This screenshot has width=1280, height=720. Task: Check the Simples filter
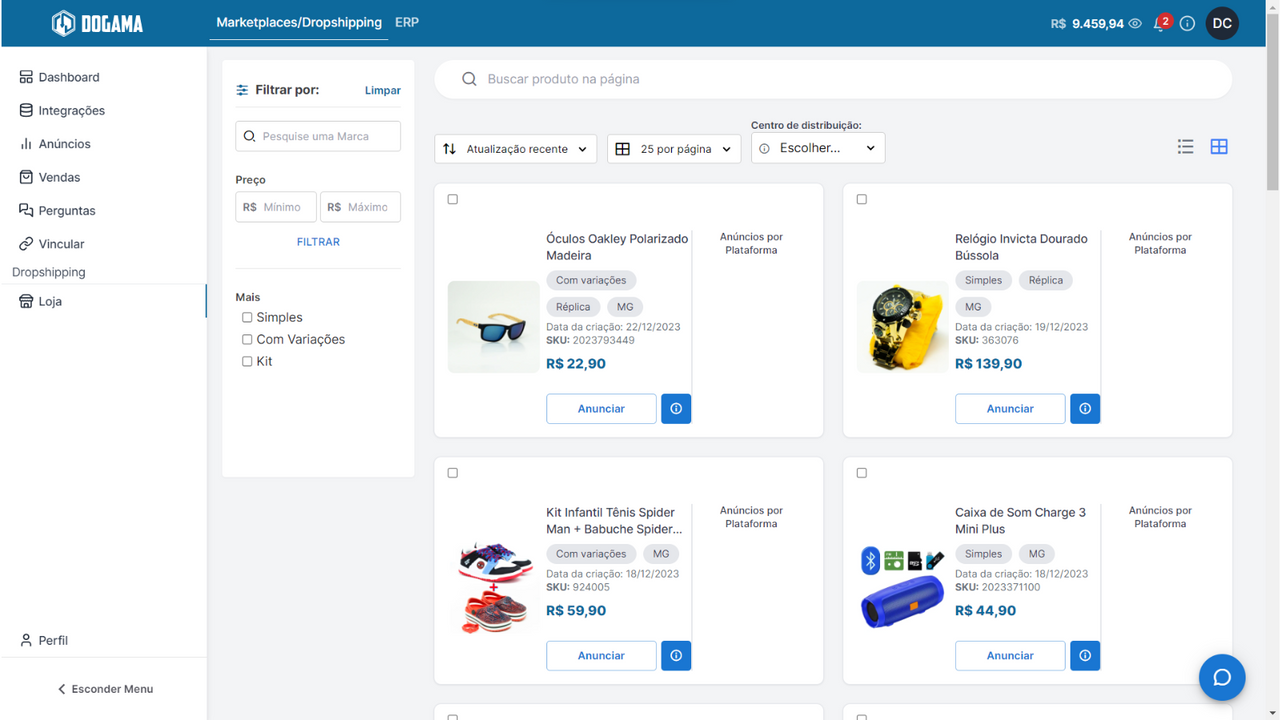[247, 318]
